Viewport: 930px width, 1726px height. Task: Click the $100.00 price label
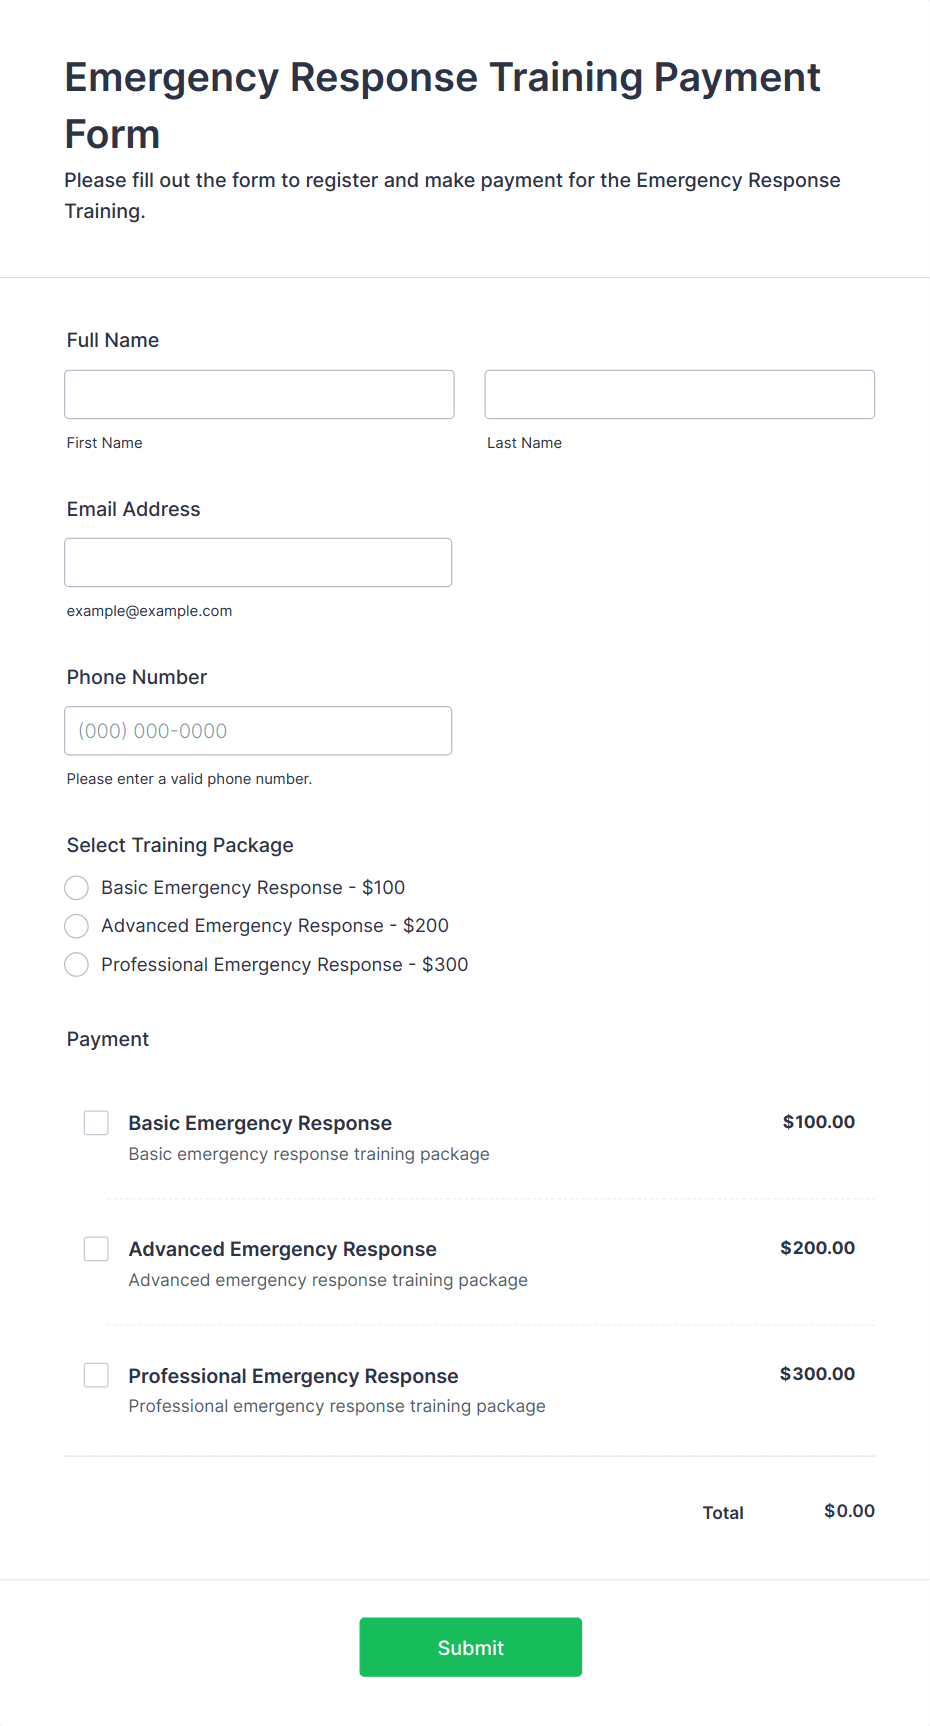coord(819,1122)
